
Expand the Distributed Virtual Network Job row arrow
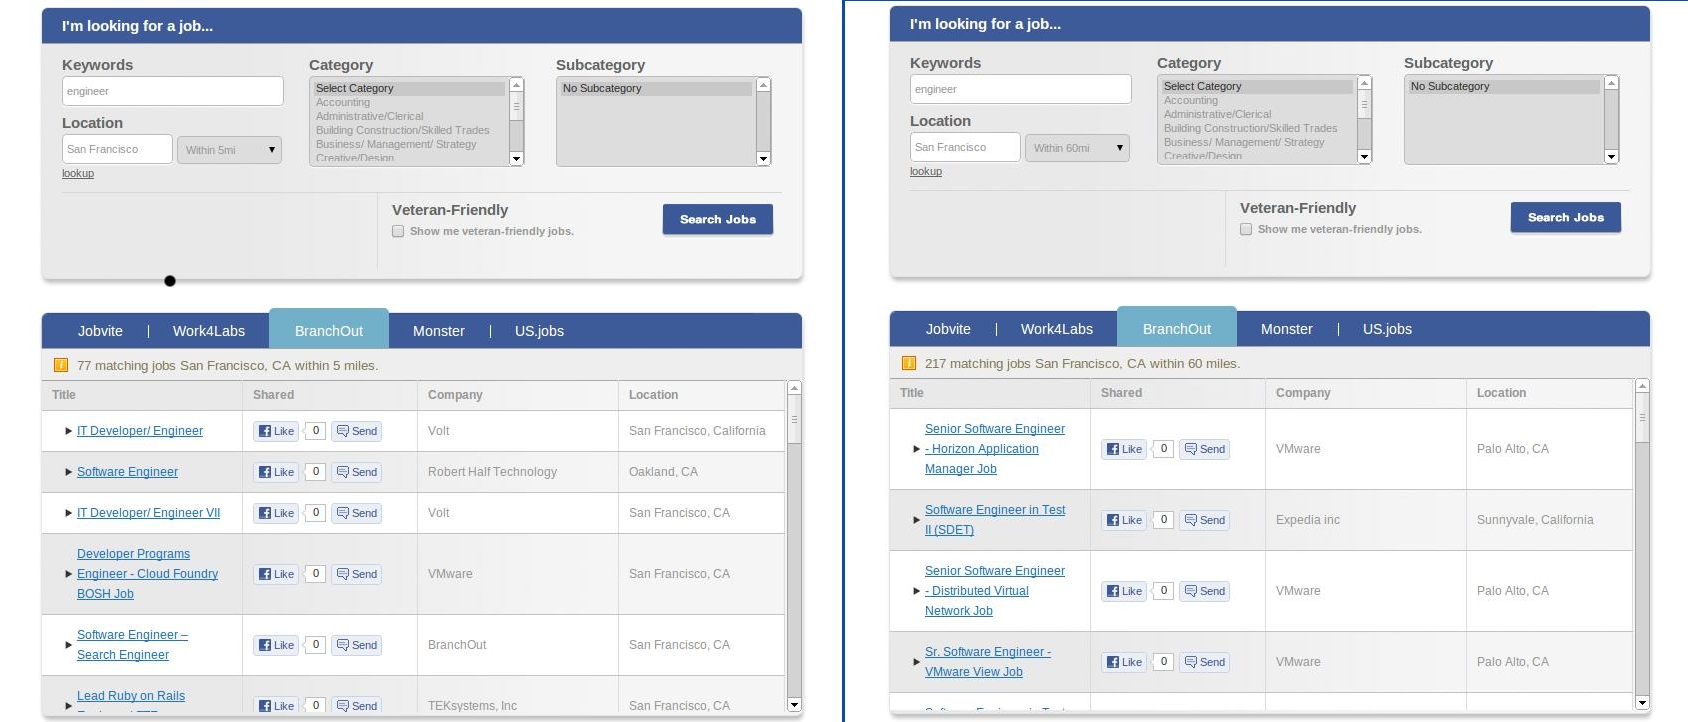click(x=916, y=591)
